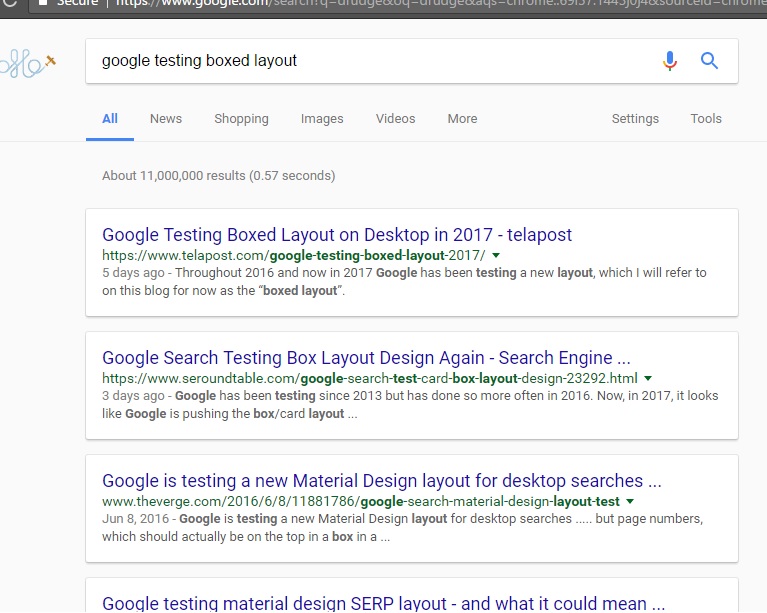The width and height of the screenshot is (767, 613).
Task: Click the theverge.com green URL text
Action: (361, 501)
